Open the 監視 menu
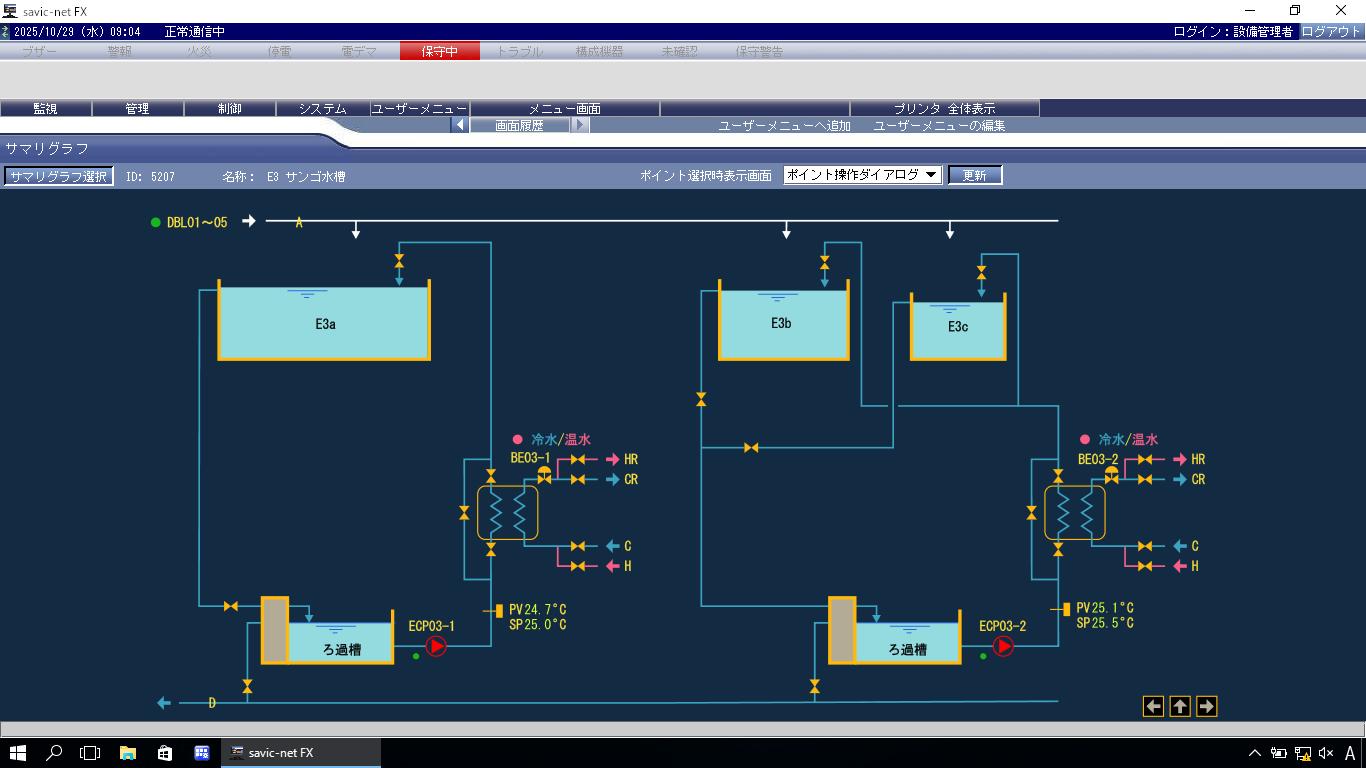This screenshot has width=1366, height=768. [x=45, y=109]
